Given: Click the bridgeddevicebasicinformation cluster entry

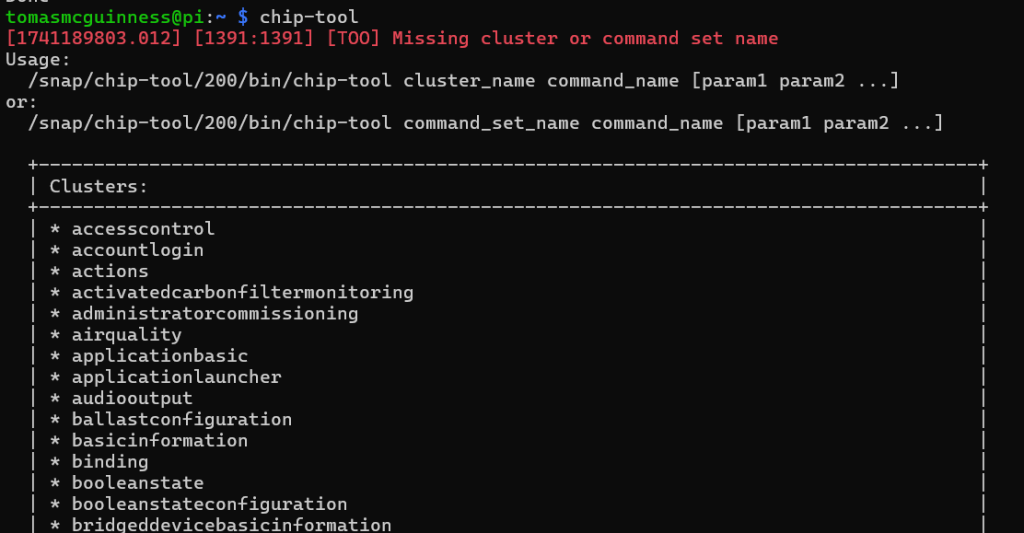Looking at the screenshot, I should tap(231, 525).
